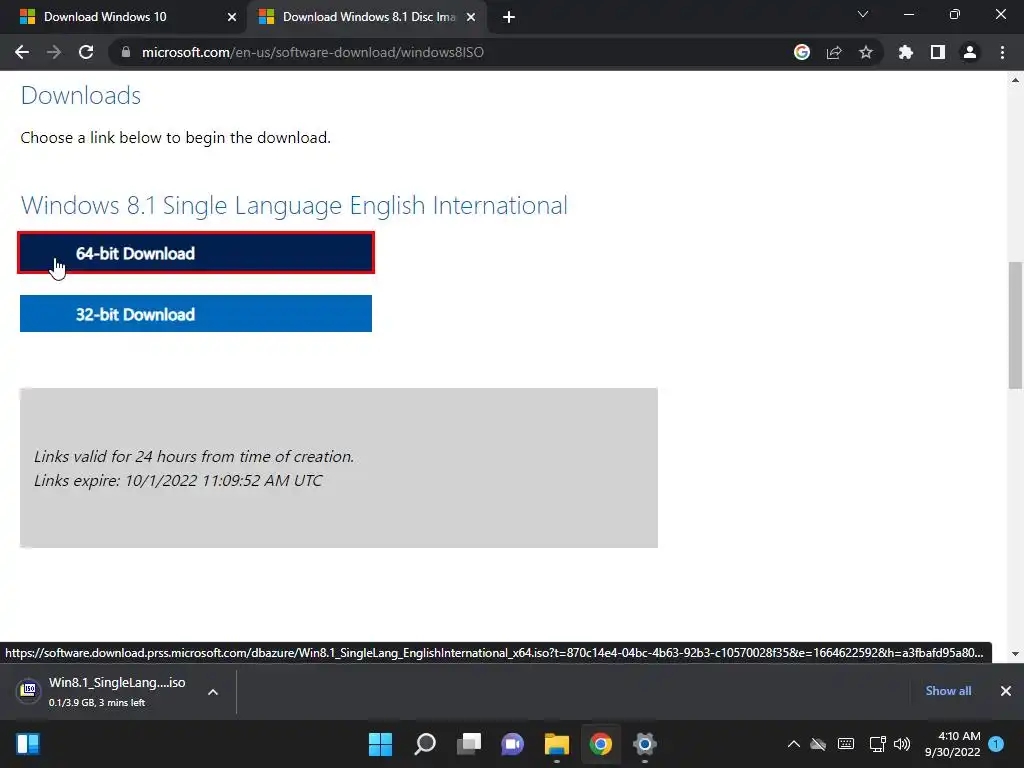Close the Download Windows 10 tab

coord(232,17)
